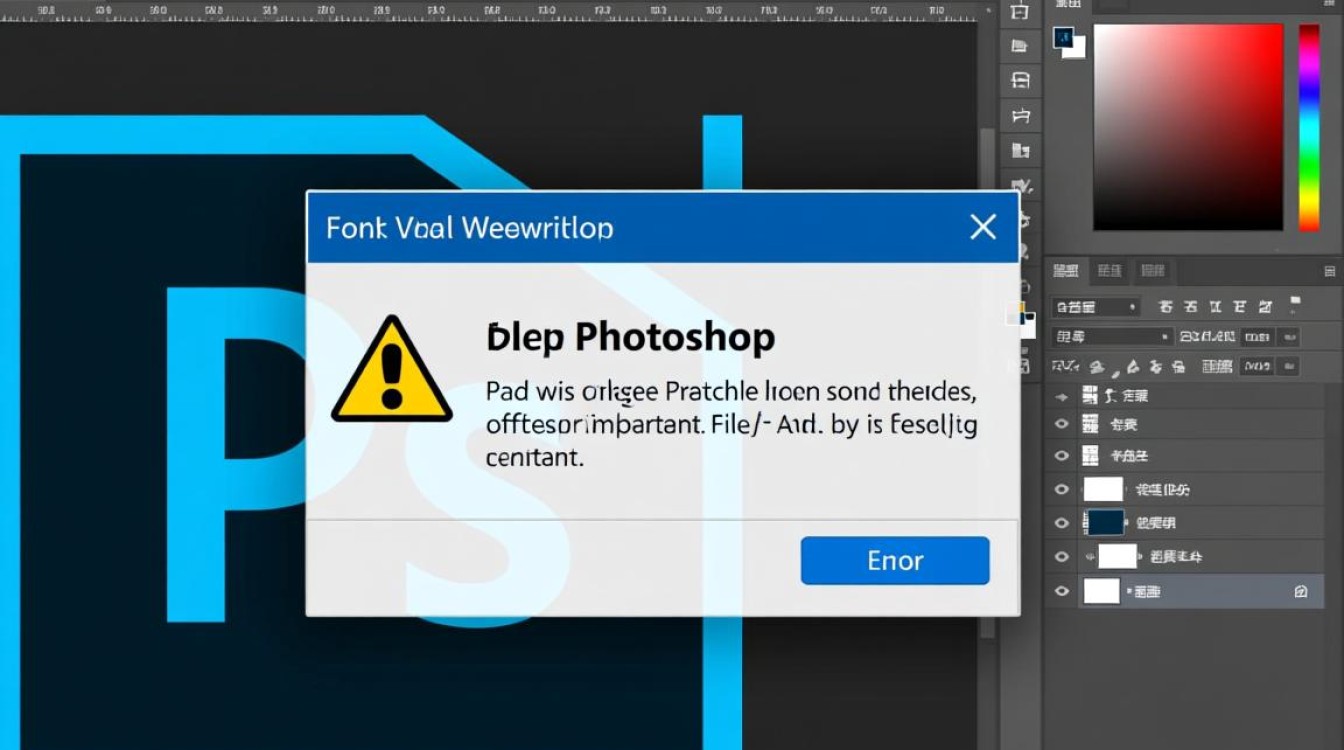
Task: Toggle the eye icon of the highlighted bottom layer
Action: 1062,591
